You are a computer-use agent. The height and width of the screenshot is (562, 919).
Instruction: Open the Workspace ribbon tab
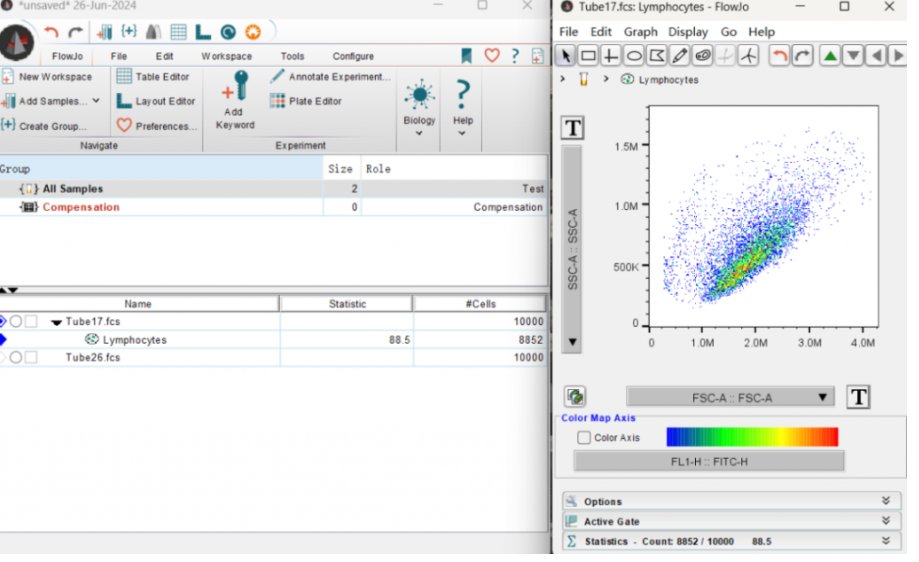[x=226, y=56]
